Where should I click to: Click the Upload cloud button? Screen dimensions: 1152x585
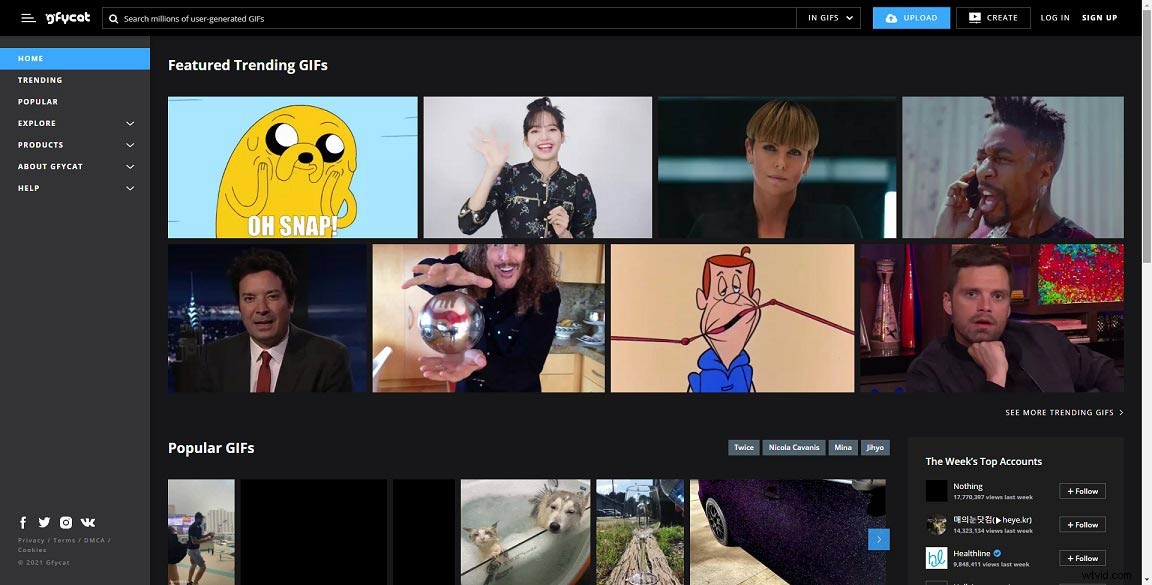tap(910, 17)
